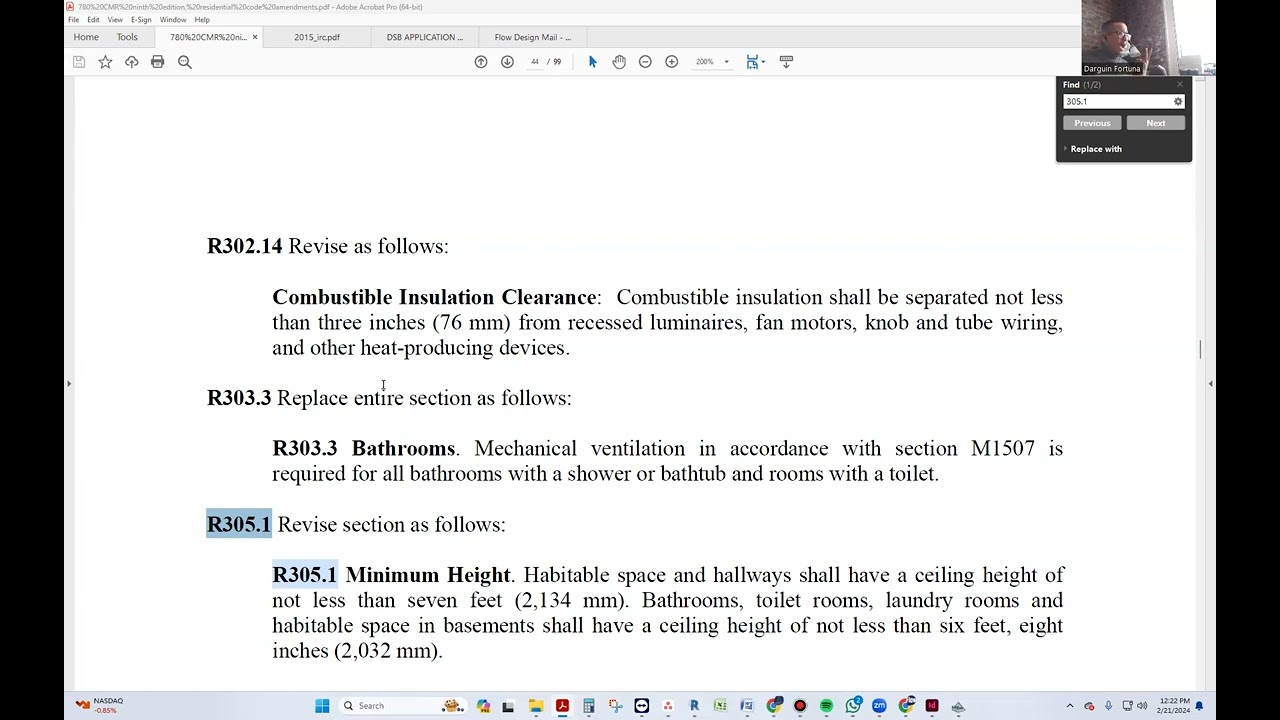
Task: Zoom in with the plus icon
Action: [x=671, y=62]
